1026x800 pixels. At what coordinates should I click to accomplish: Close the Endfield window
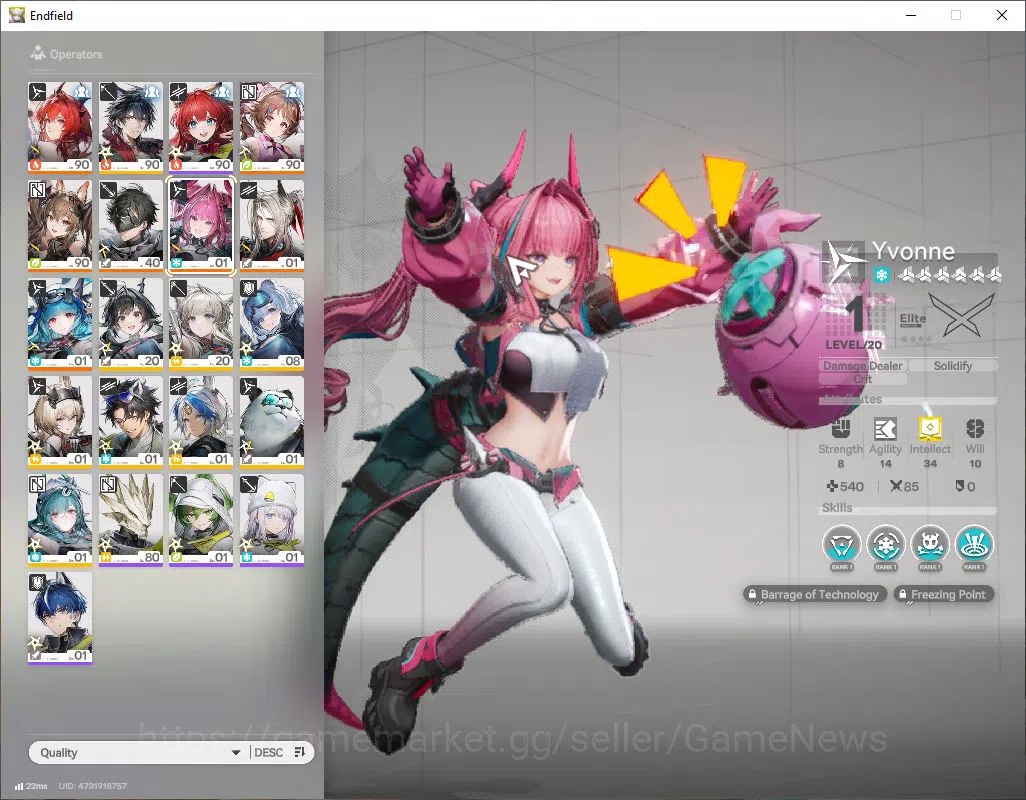1002,15
